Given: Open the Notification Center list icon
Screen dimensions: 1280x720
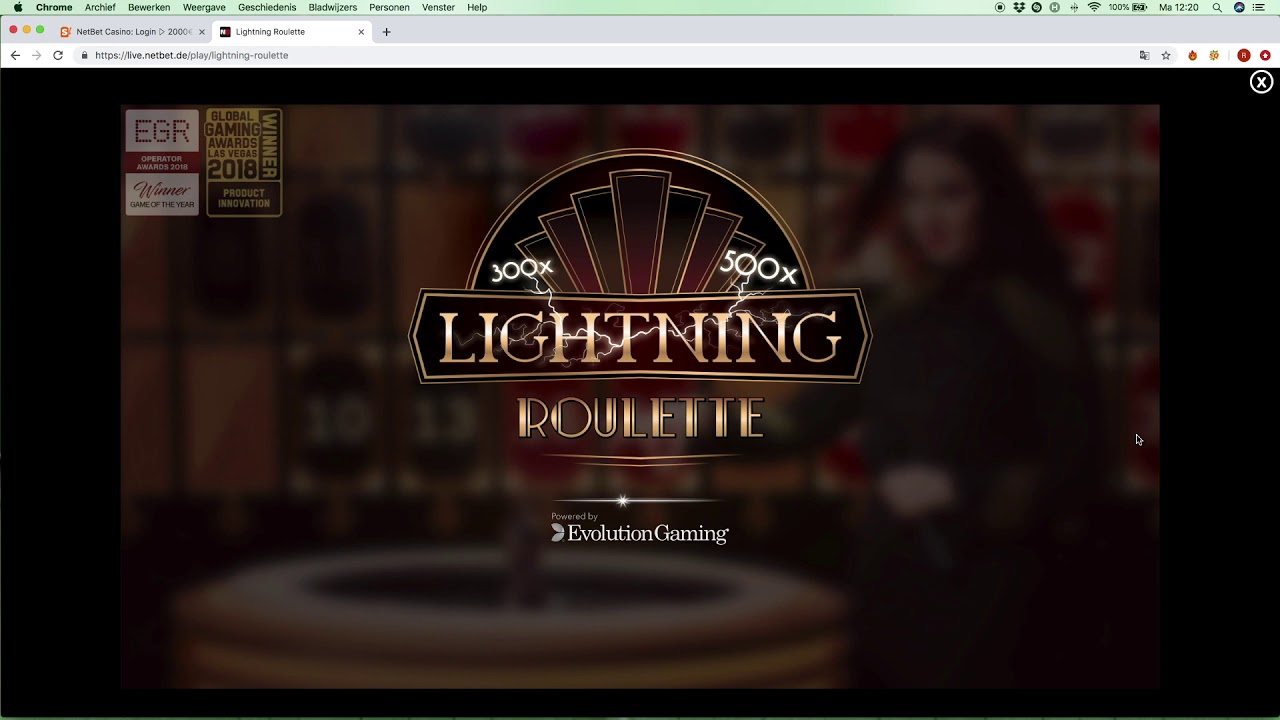Looking at the screenshot, I should point(1259,7).
